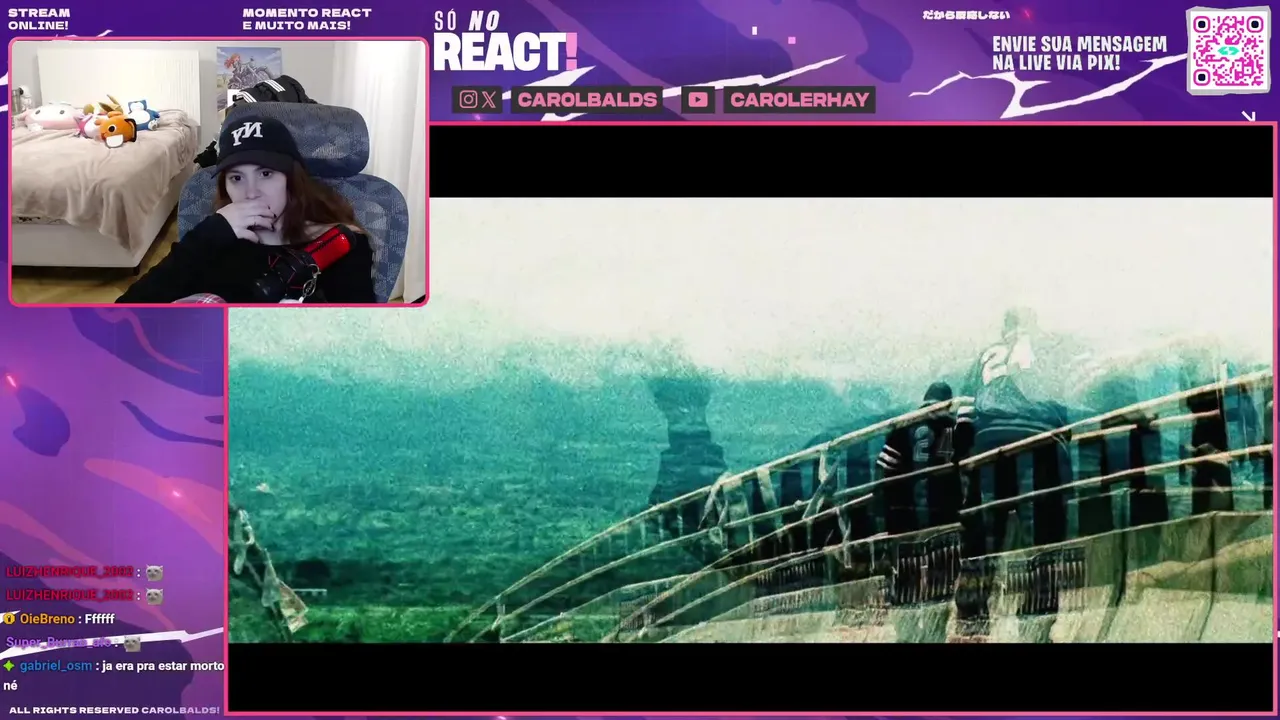
Task: Click Super_Bunas_afc's username in chat
Action: 57,642
